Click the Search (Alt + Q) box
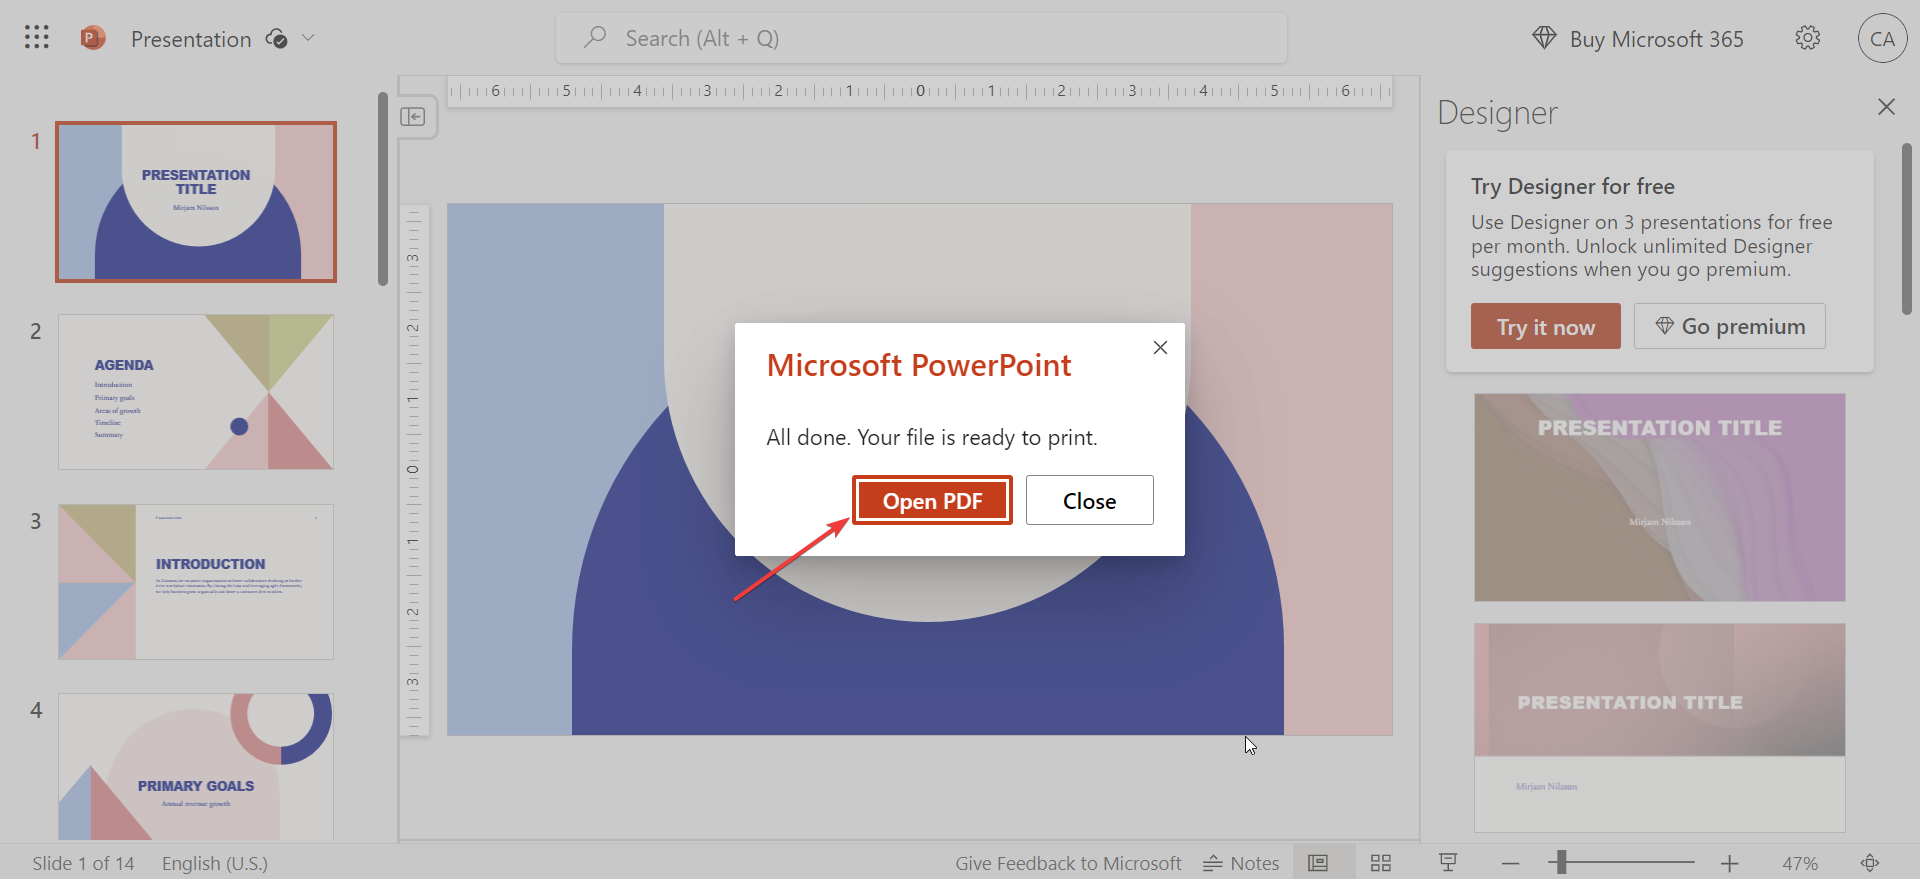Screen dimensions: 1920x879 921,38
